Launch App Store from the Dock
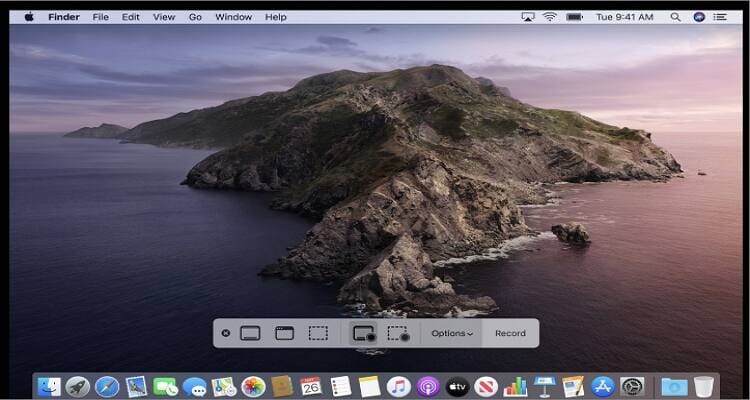Viewport: 750px width, 400px height. (603, 387)
